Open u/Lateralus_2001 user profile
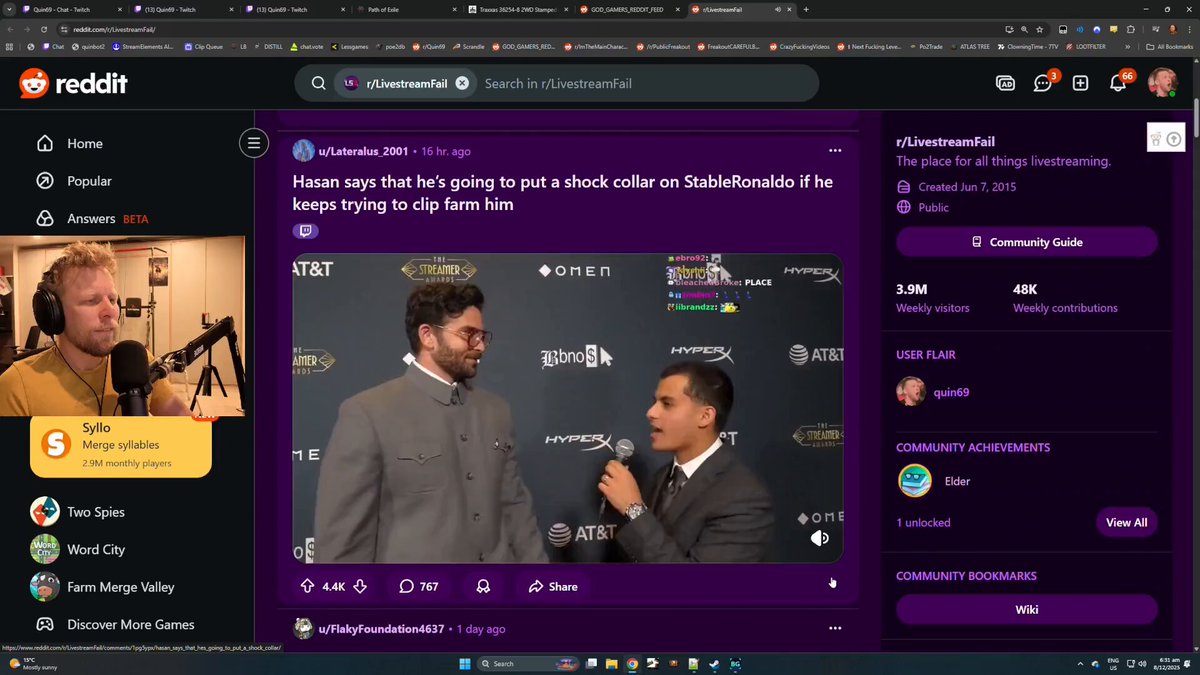Viewport: 1200px width, 675px height. (x=363, y=151)
